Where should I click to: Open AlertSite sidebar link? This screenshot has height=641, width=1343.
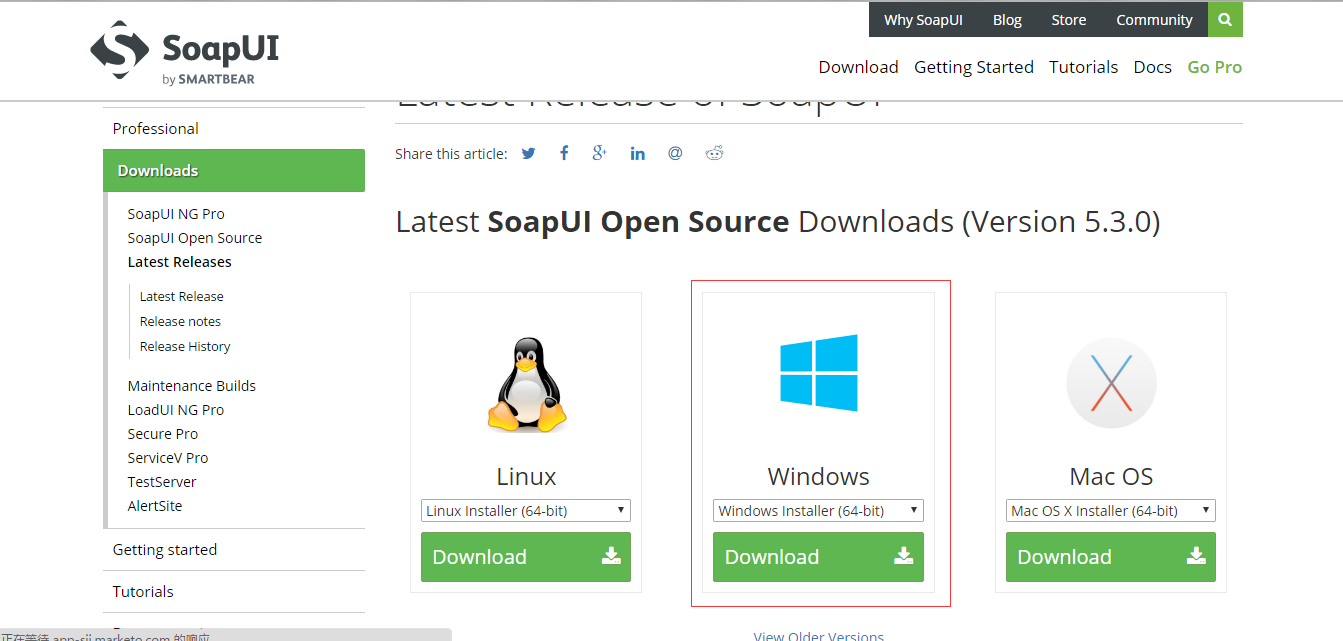coord(154,506)
